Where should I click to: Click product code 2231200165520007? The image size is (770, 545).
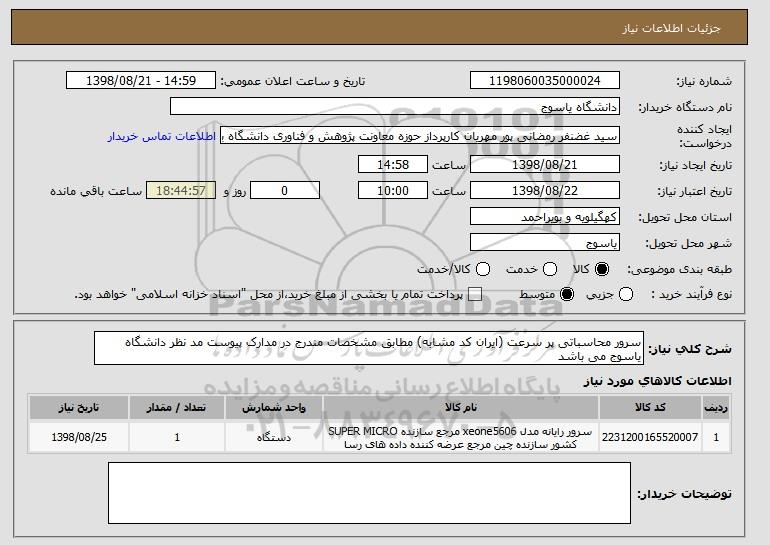(x=650, y=437)
